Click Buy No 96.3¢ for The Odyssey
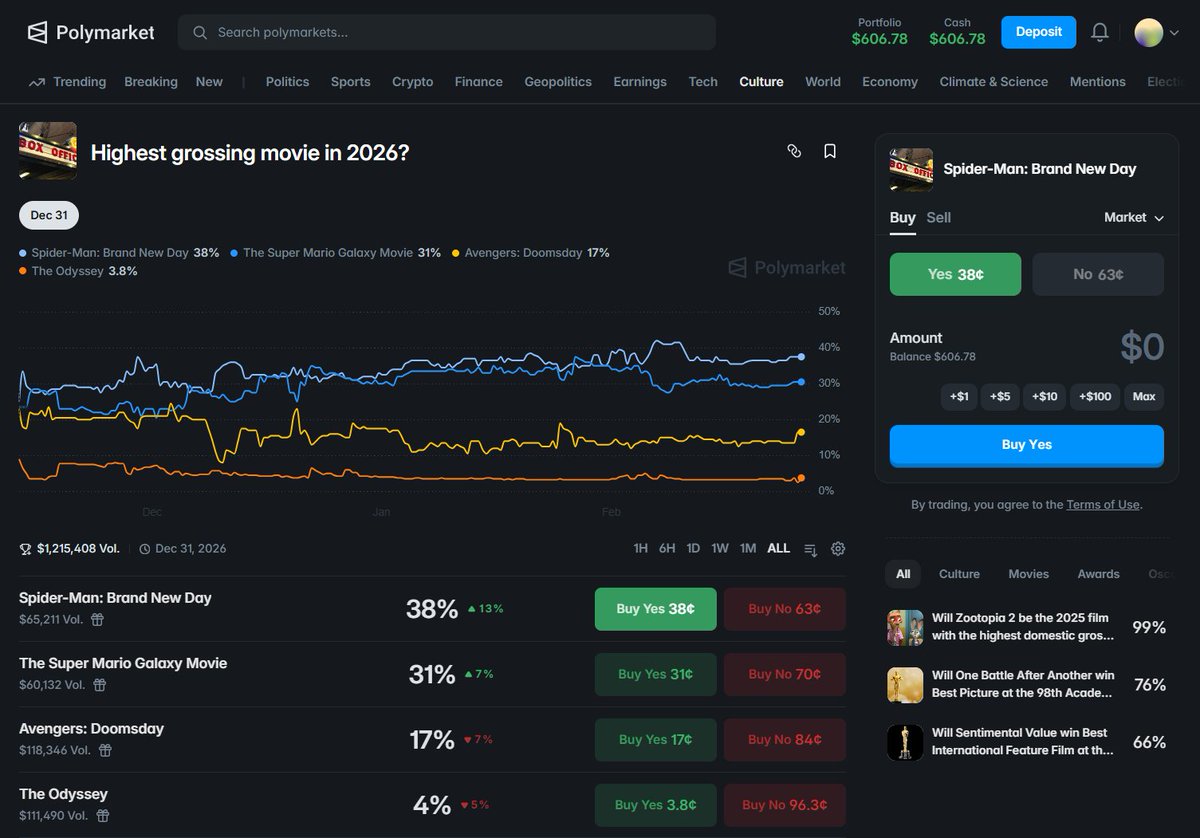The image size is (1200, 838). pos(785,805)
